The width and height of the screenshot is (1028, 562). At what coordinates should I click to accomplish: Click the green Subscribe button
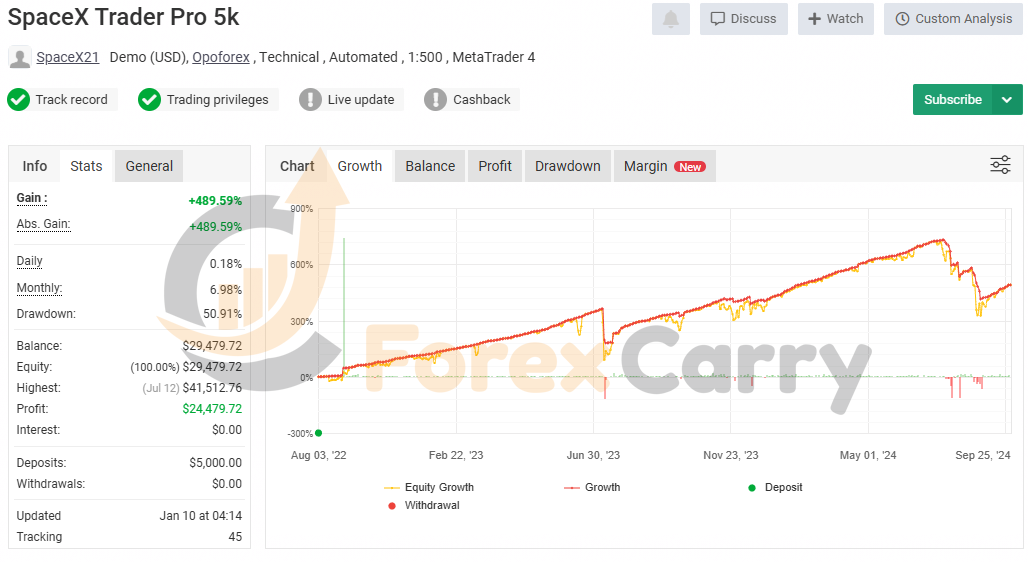(952, 100)
